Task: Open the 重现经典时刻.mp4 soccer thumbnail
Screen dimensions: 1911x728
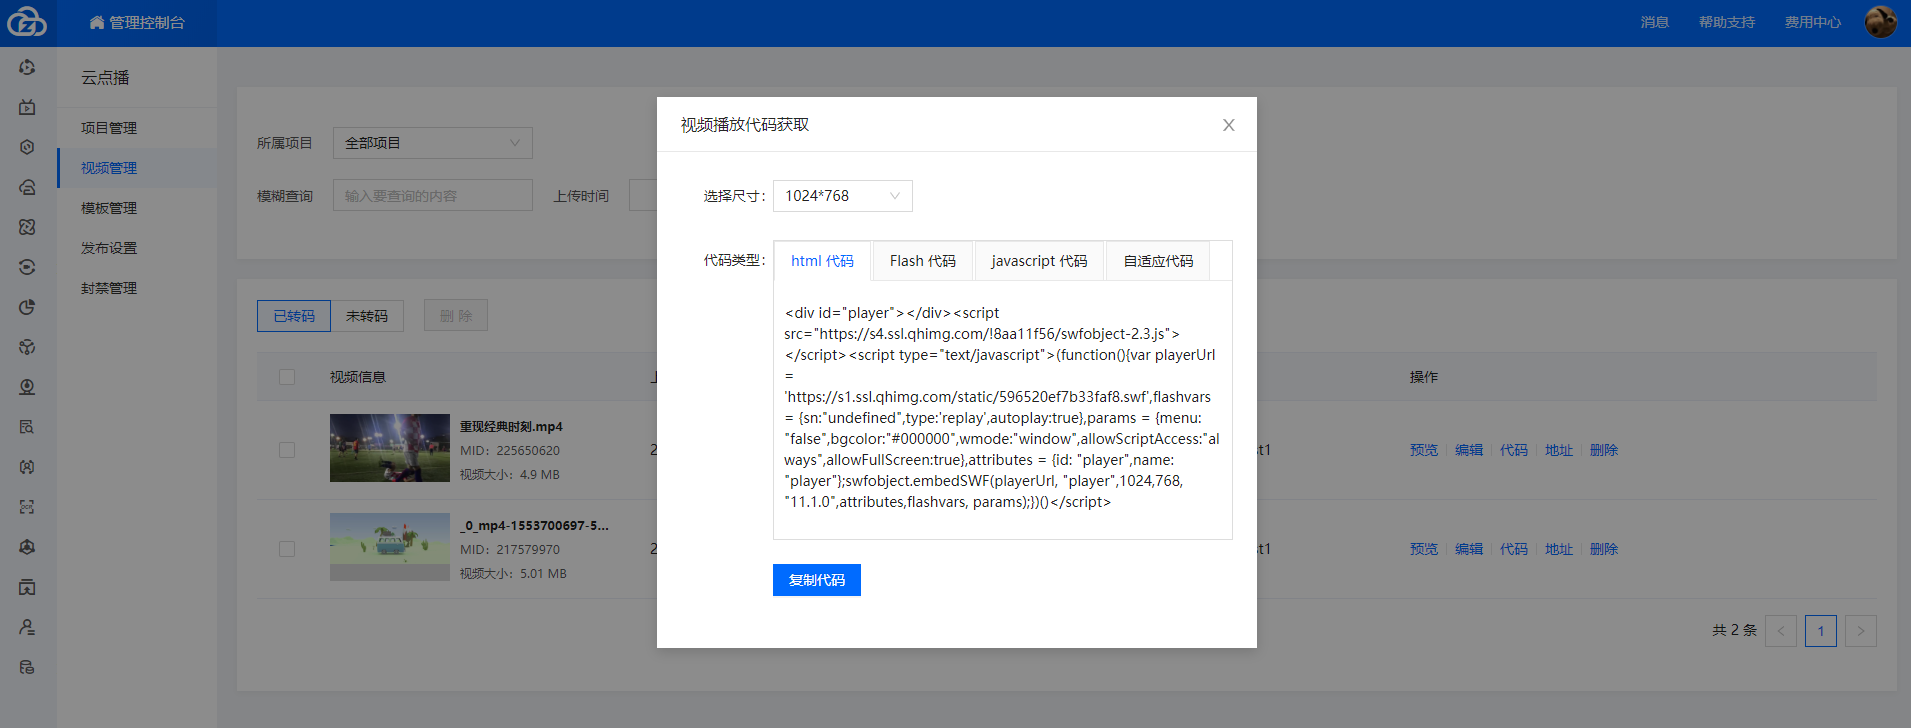Action: (x=390, y=448)
